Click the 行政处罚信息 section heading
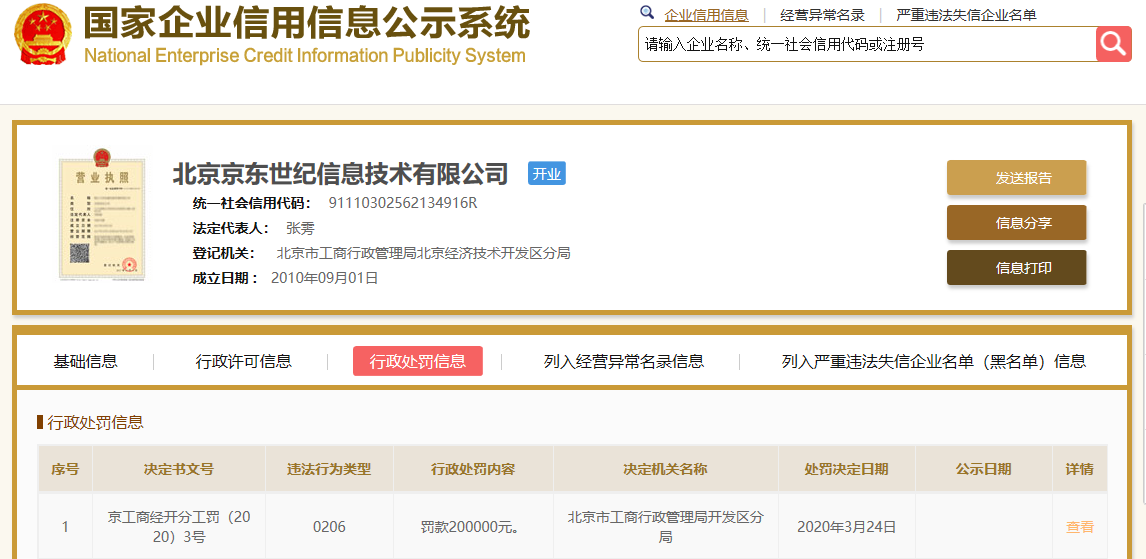 point(95,422)
